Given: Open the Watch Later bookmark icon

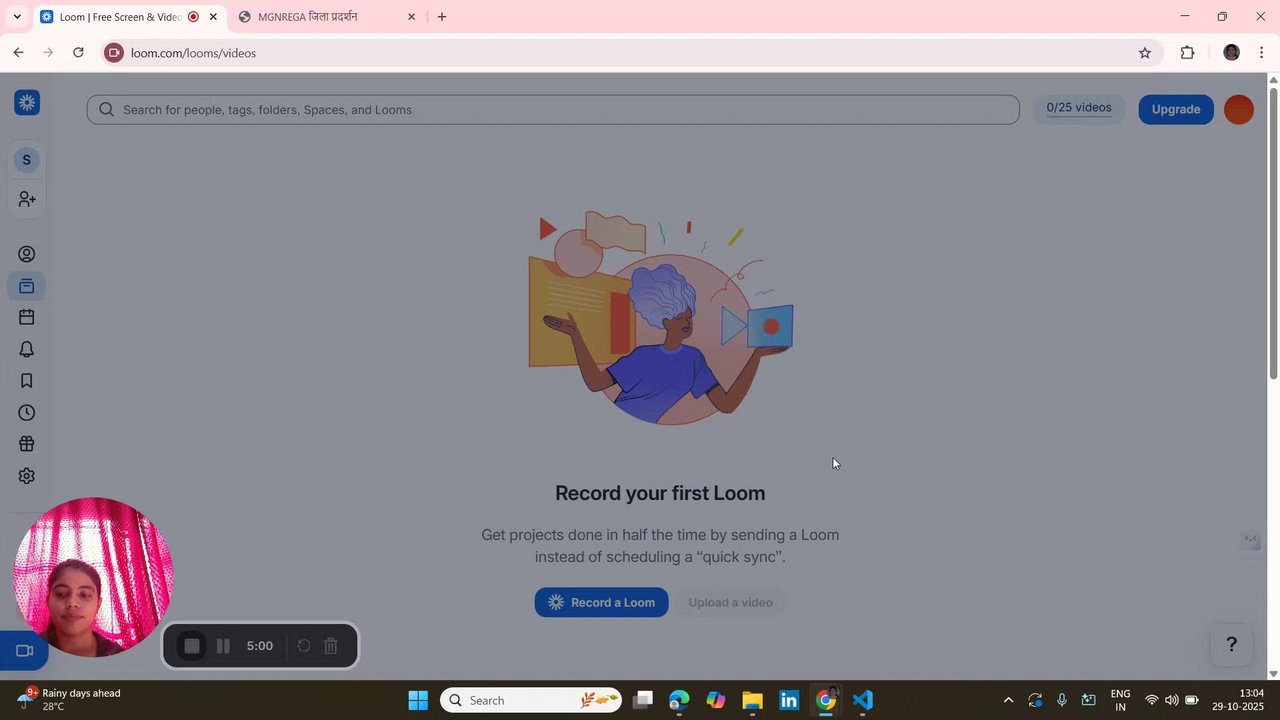Looking at the screenshot, I should [27, 381].
